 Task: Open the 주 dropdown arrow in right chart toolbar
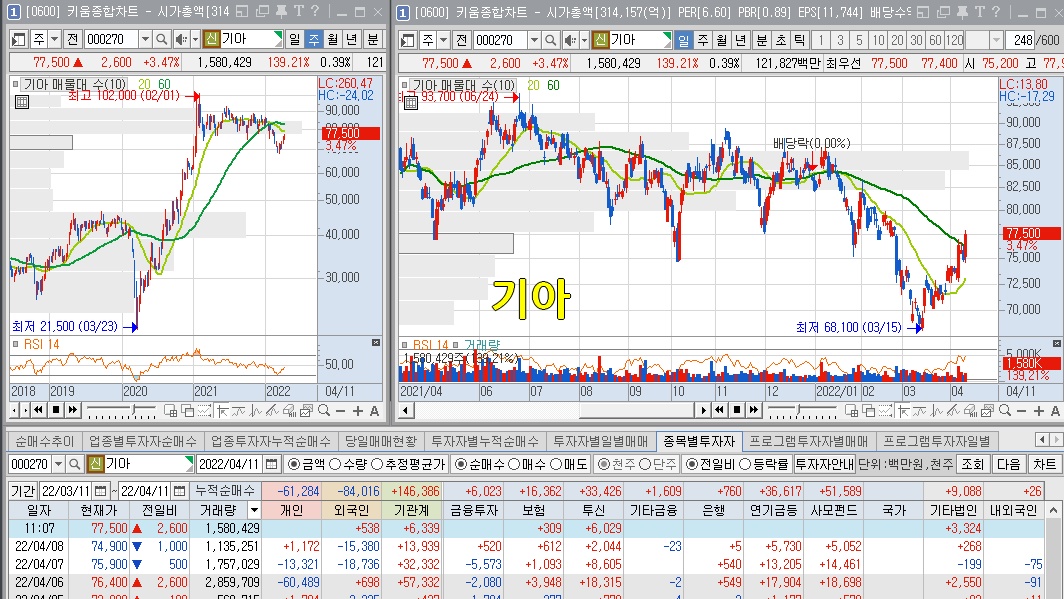[x=444, y=40]
